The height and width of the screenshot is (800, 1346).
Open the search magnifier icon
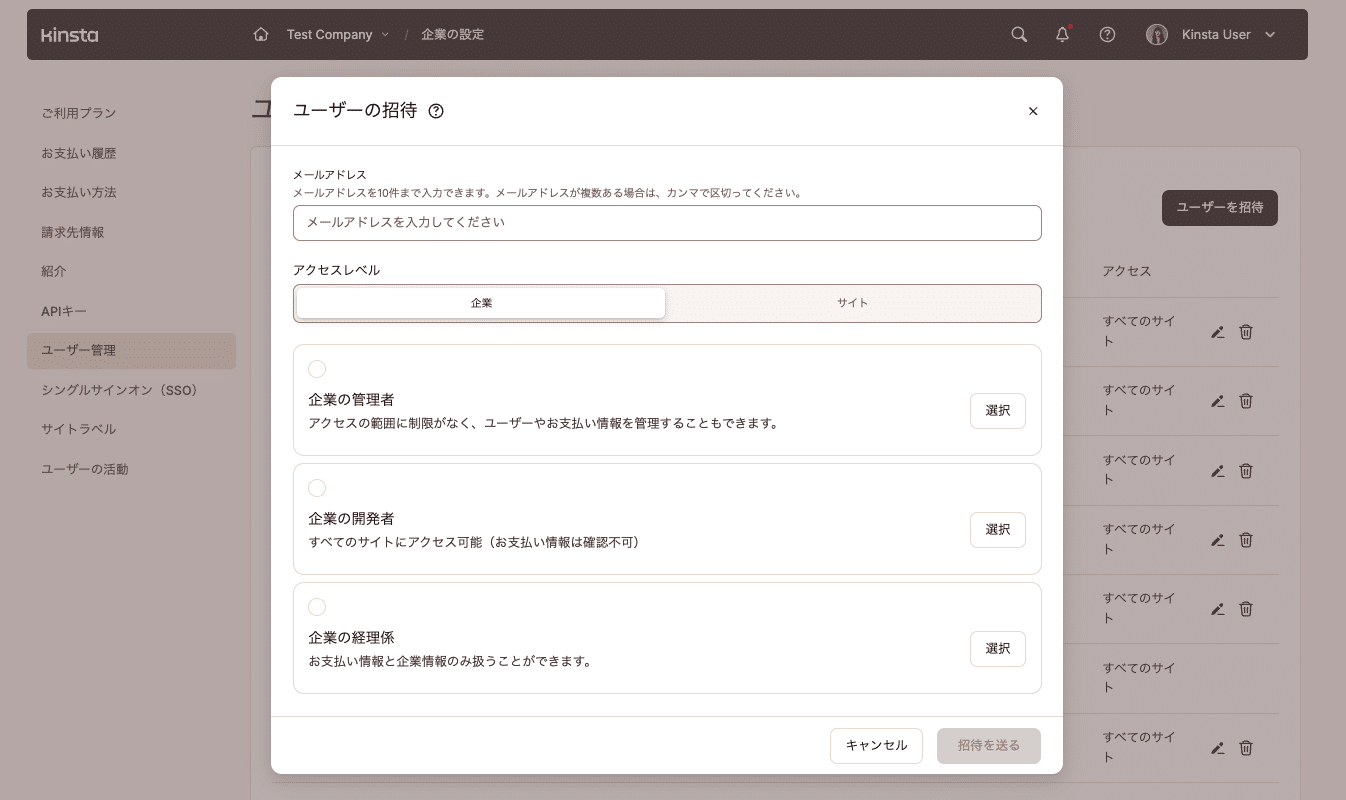pos(1019,34)
